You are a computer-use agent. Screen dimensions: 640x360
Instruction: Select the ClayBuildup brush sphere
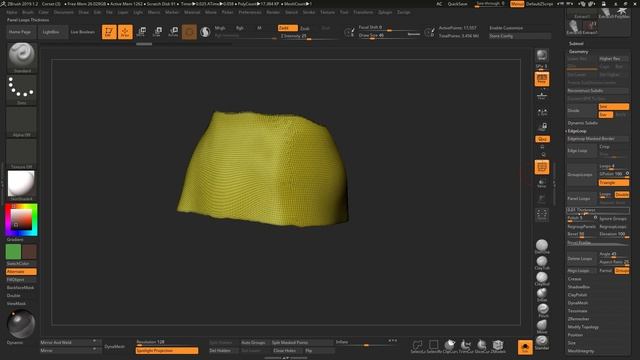click(542, 278)
